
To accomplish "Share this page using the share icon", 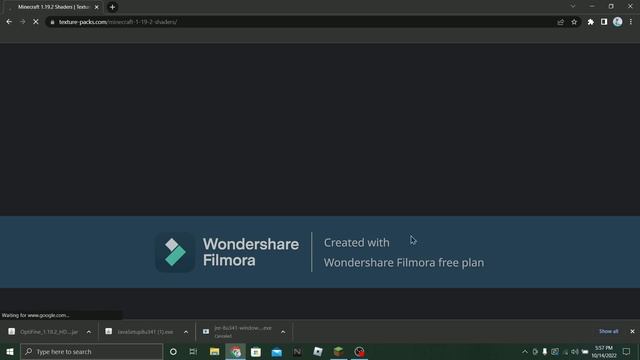I will pyautogui.click(x=560, y=22).
